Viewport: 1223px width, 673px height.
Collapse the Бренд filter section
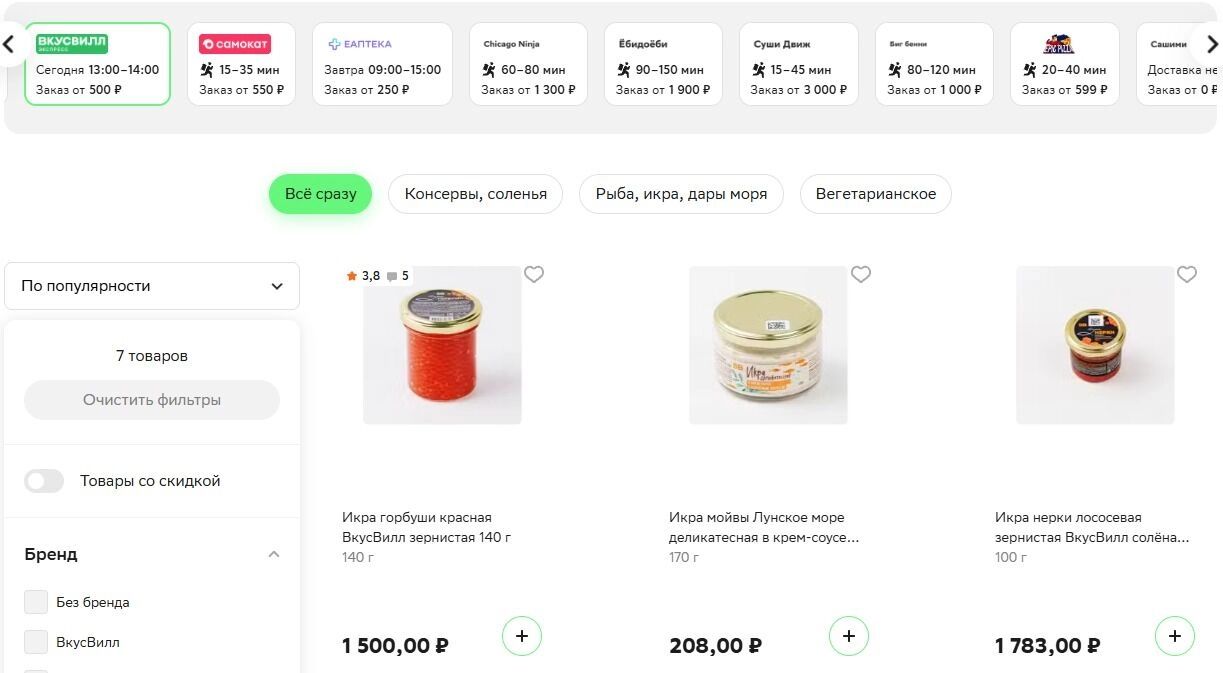tap(274, 553)
